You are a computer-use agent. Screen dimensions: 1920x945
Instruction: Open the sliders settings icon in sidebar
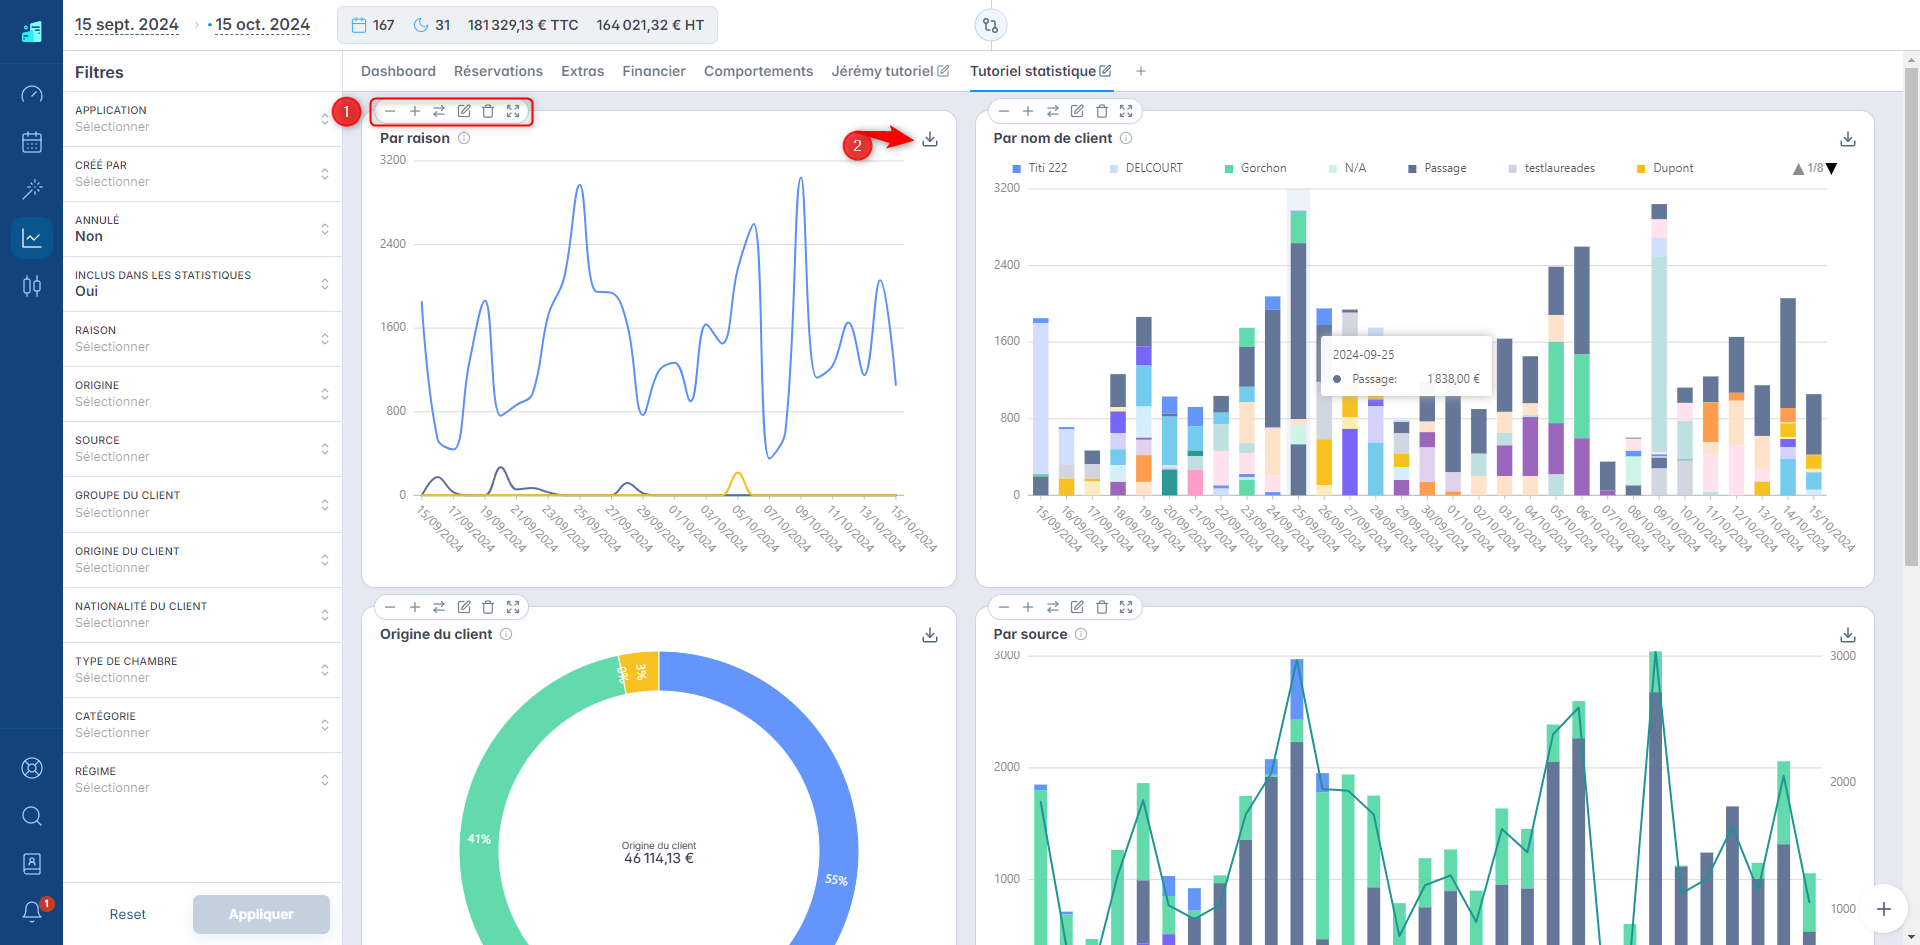32,286
